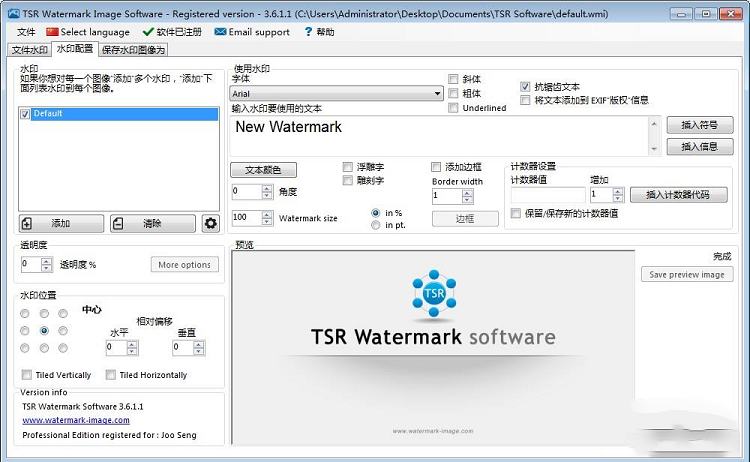This screenshot has width=750, height=462.
Task: Increase the Border width spinner
Action: coord(468,193)
